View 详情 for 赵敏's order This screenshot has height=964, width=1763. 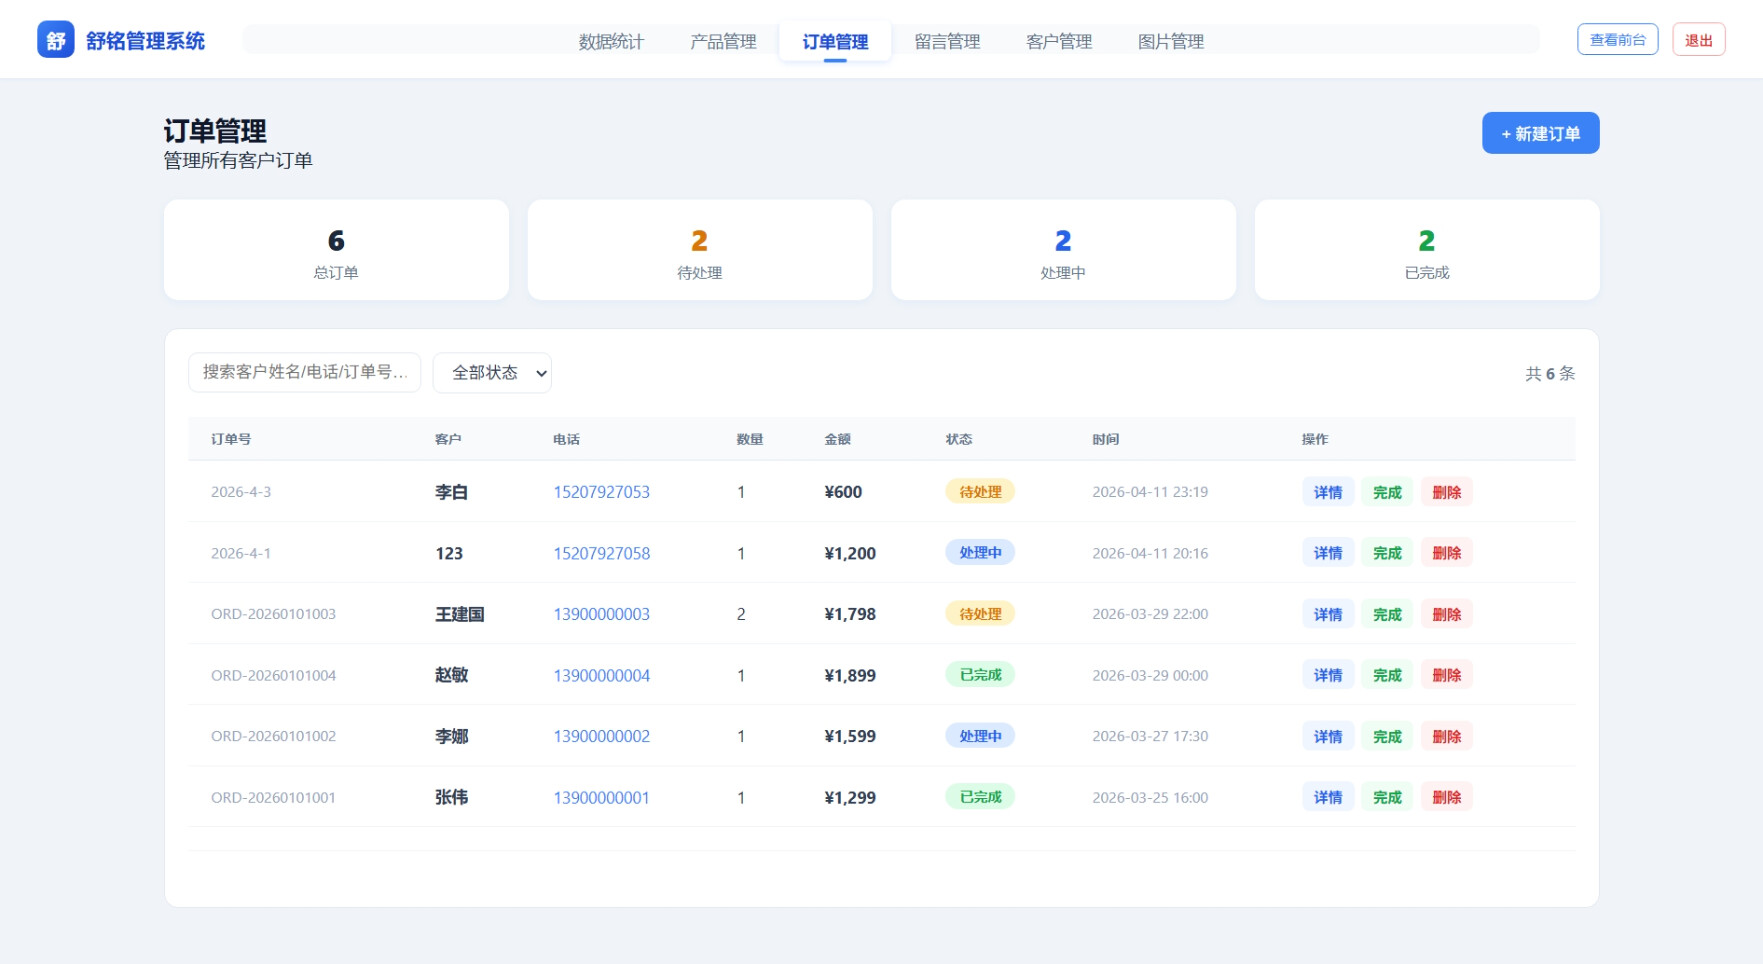[1327, 675]
